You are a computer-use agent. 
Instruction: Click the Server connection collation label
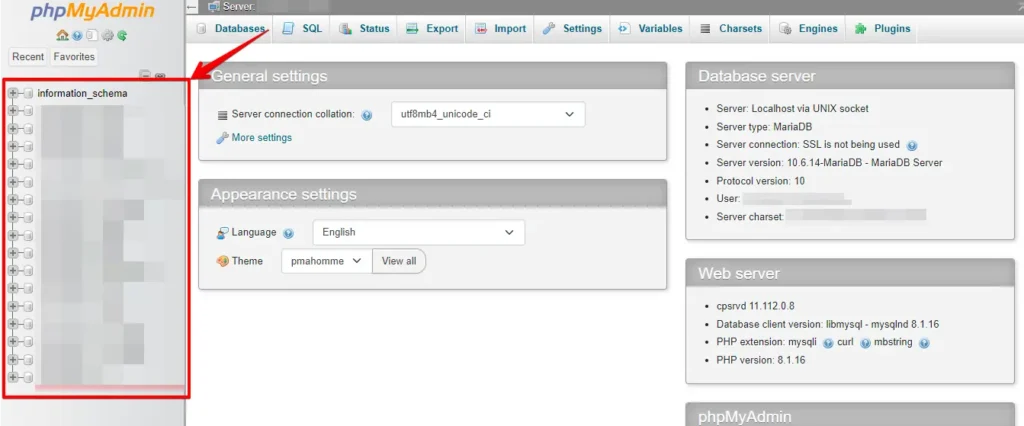[x=293, y=114]
